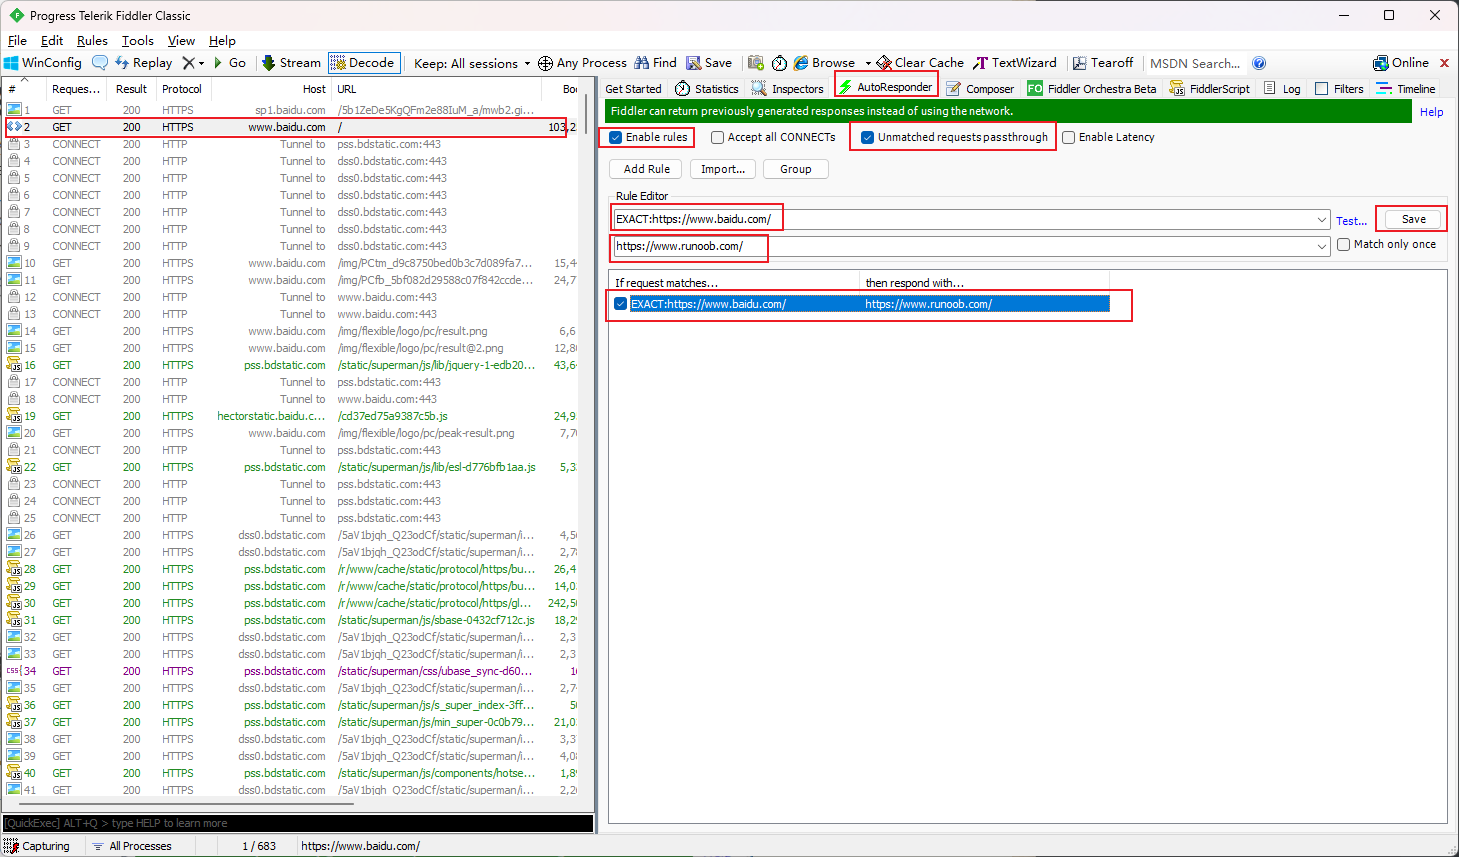Click the Save sessions toolbar icon
Image resolution: width=1459 pixels, height=857 pixels.
(x=709, y=63)
